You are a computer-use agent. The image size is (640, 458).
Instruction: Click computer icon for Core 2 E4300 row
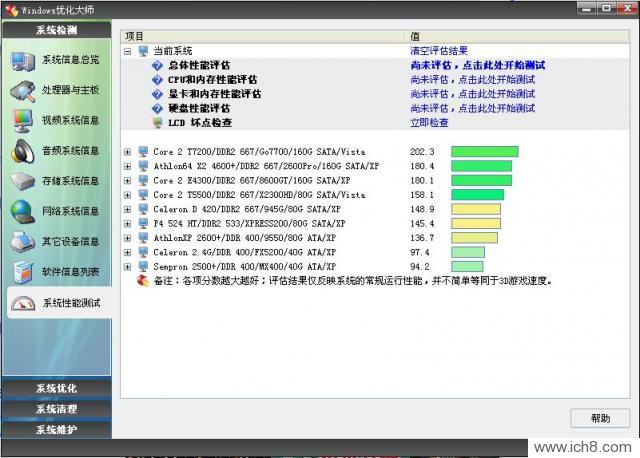143,180
